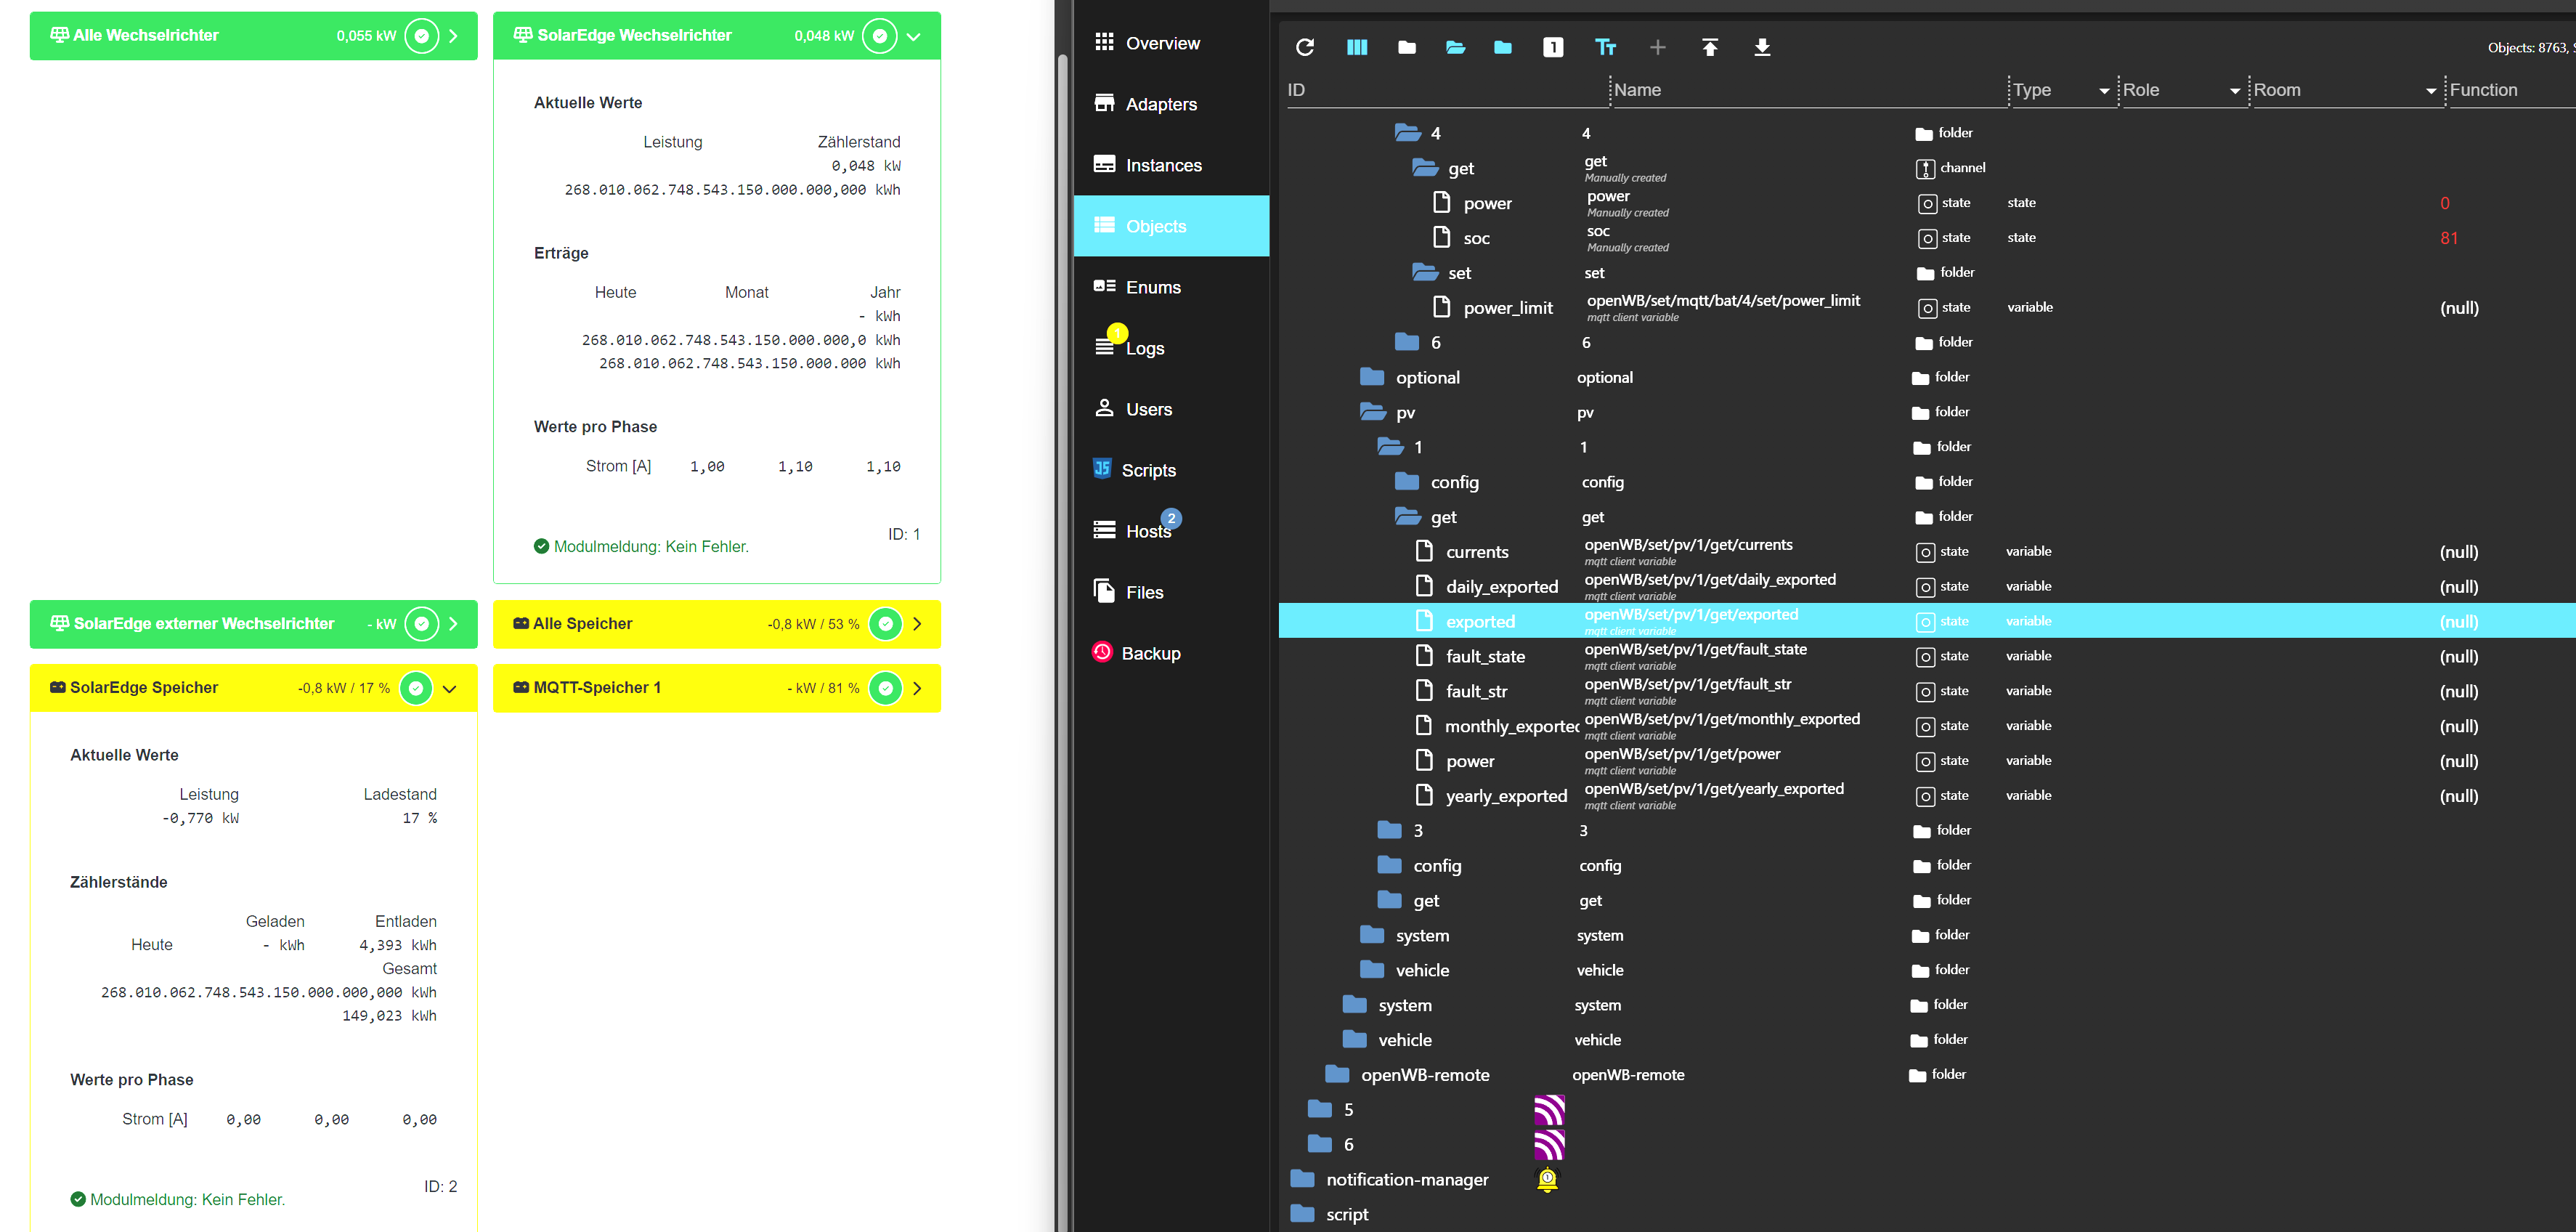Click the upload objects arrow icon
The width and height of the screenshot is (2576, 1232).
click(x=1710, y=47)
